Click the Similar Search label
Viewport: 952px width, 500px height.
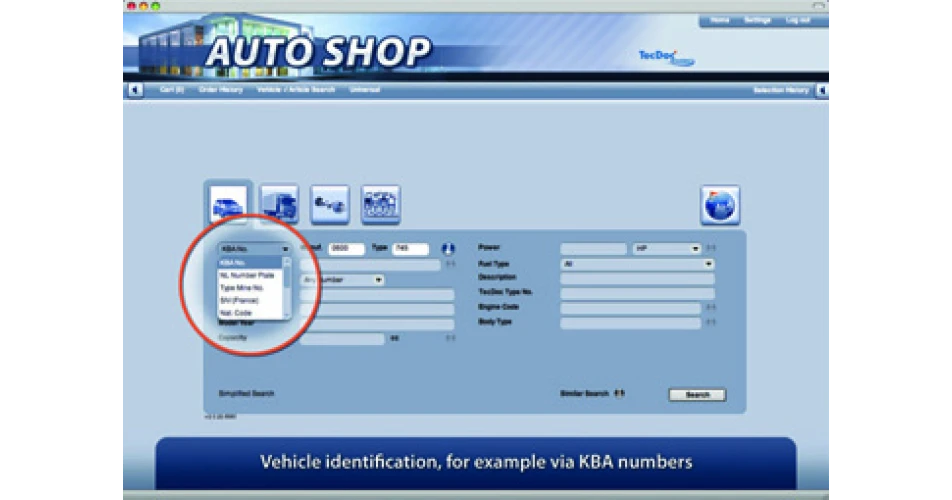coord(584,393)
